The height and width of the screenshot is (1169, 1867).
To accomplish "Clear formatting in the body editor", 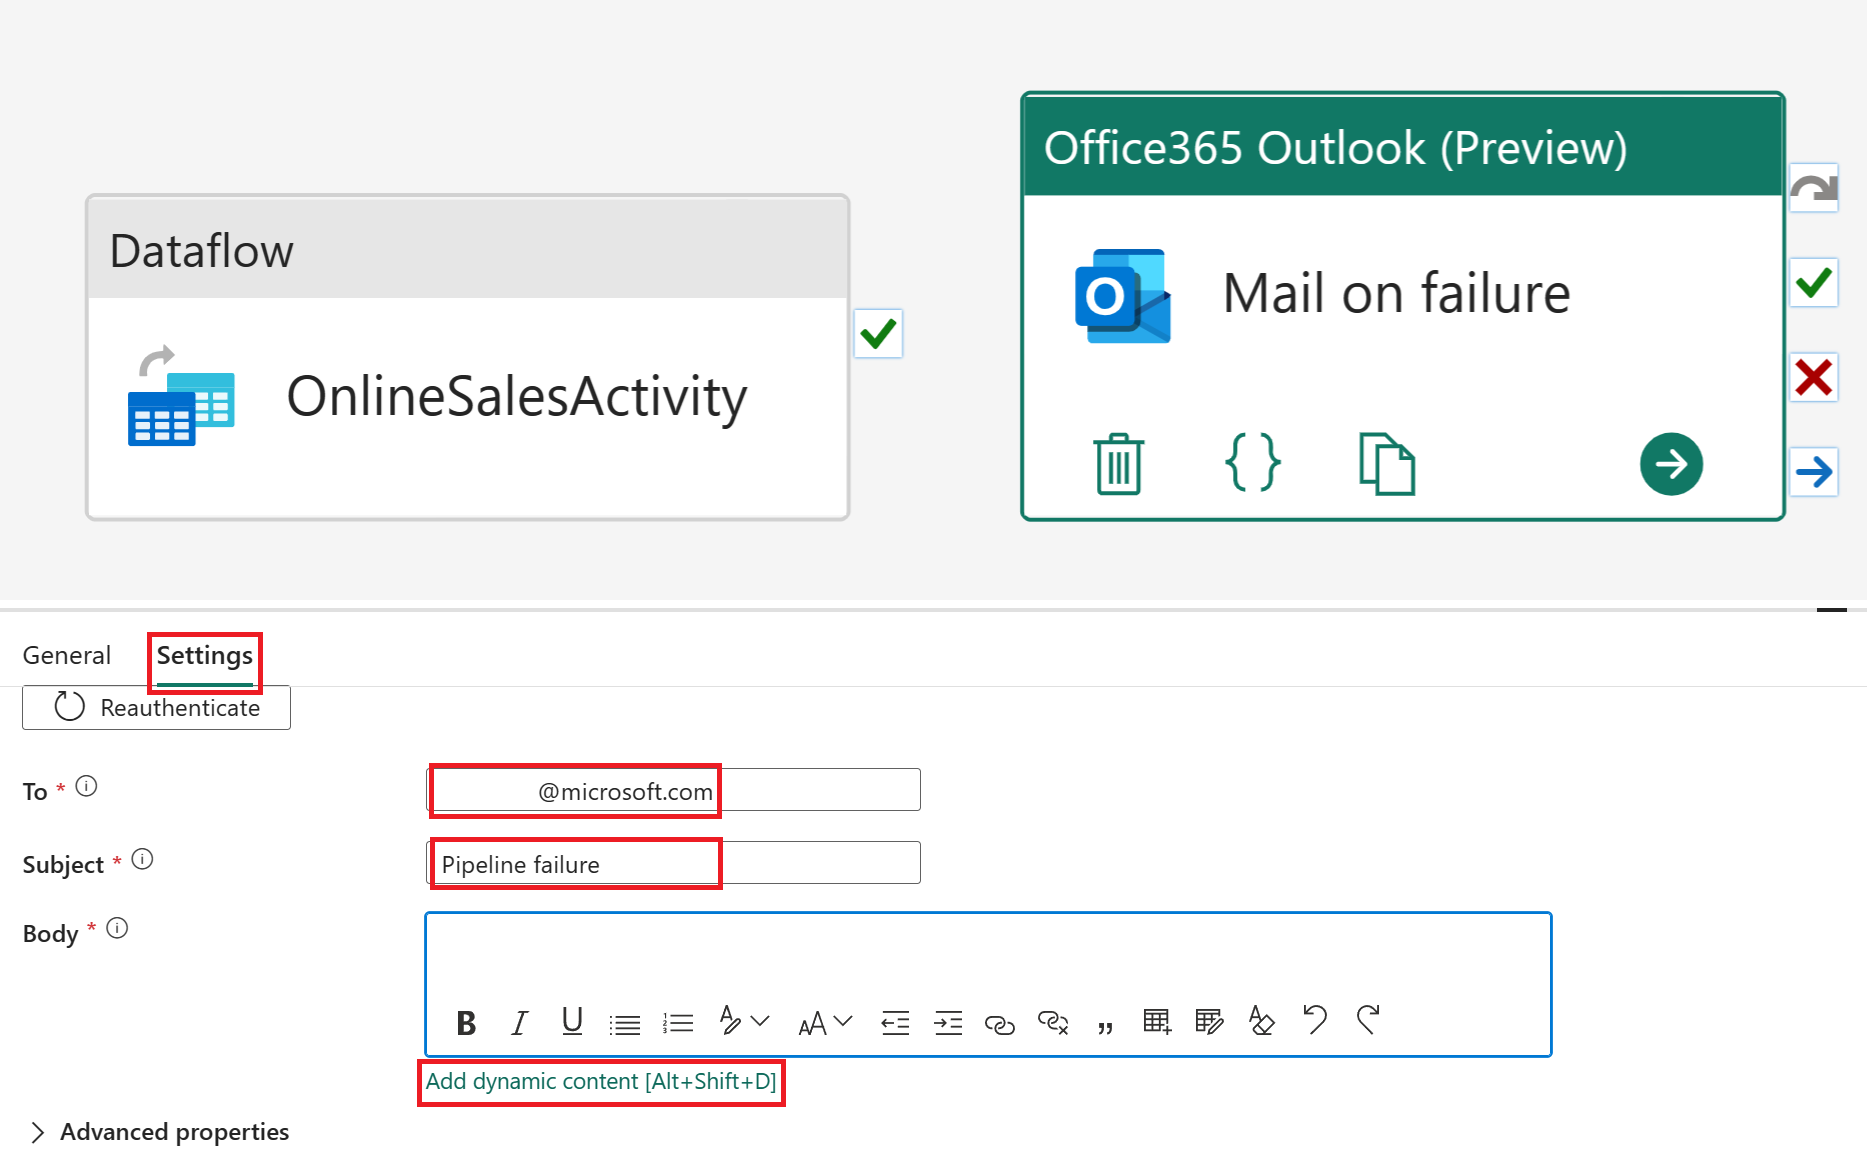I will [1261, 1022].
